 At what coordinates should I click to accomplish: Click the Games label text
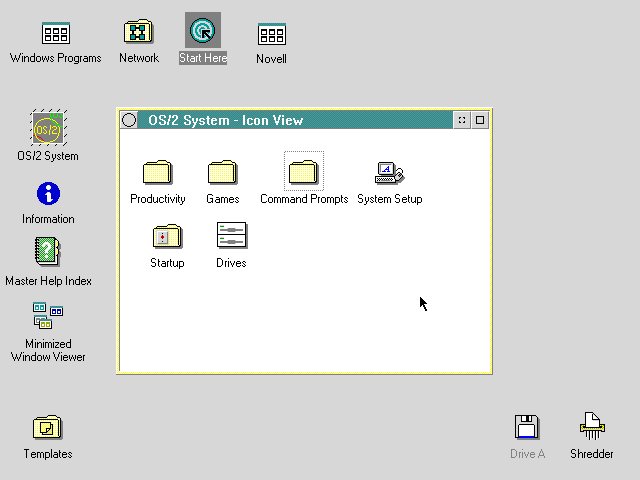point(222,199)
